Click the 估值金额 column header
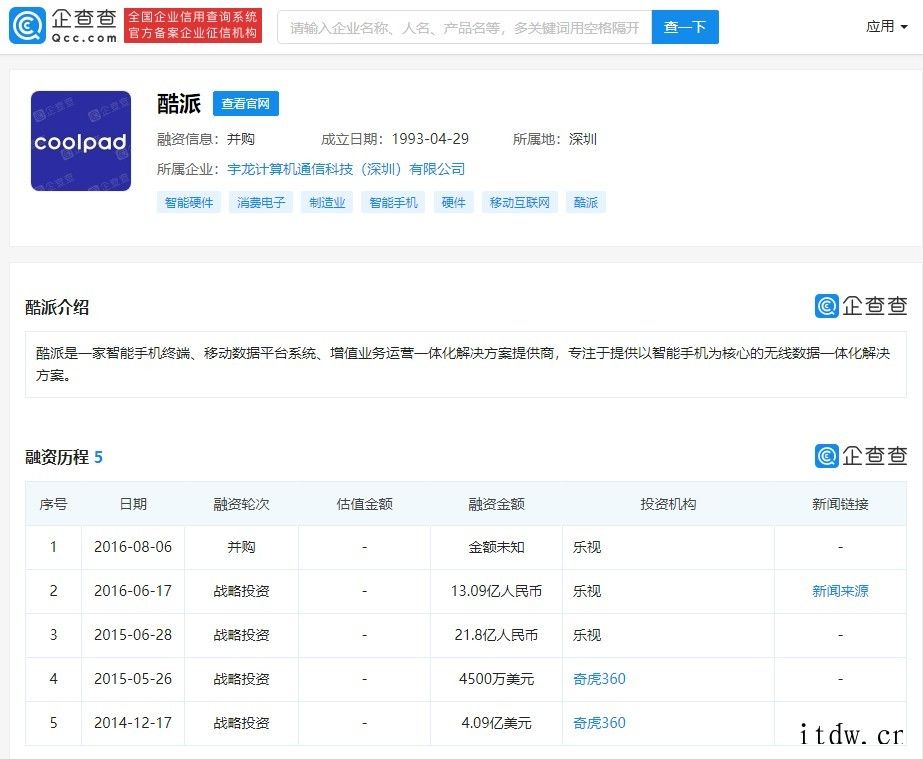This screenshot has height=759, width=923. (x=364, y=504)
